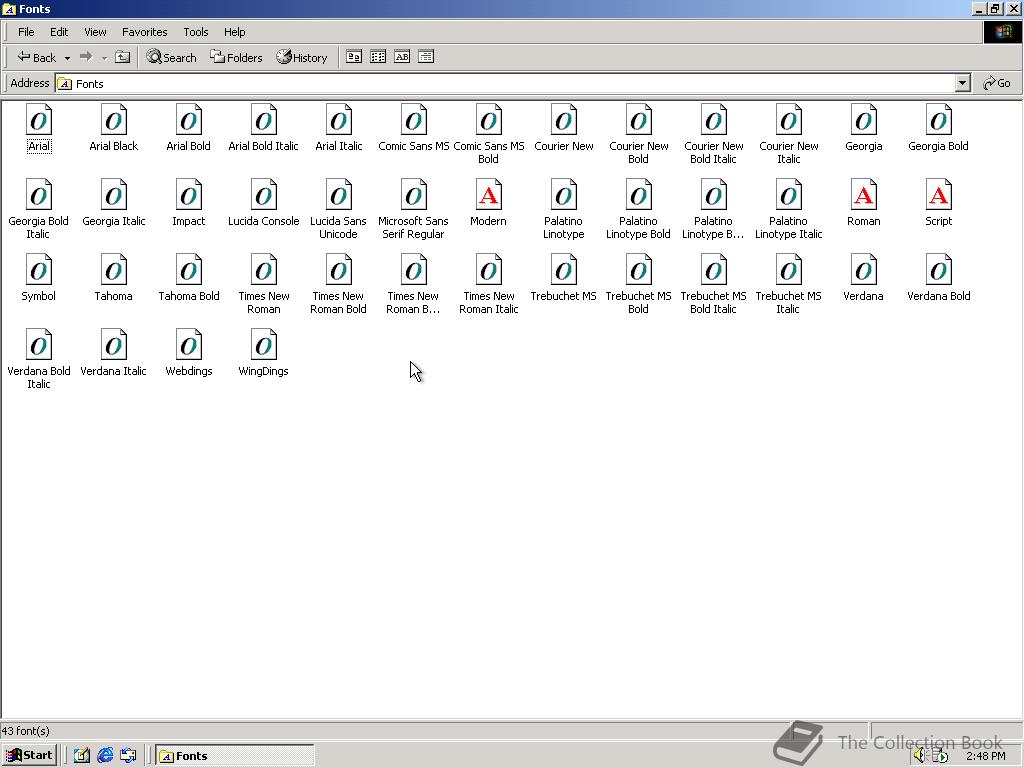The height and width of the screenshot is (768, 1024).
Task: Open the Back history dropdown arrow
Action: click(67, 57)
